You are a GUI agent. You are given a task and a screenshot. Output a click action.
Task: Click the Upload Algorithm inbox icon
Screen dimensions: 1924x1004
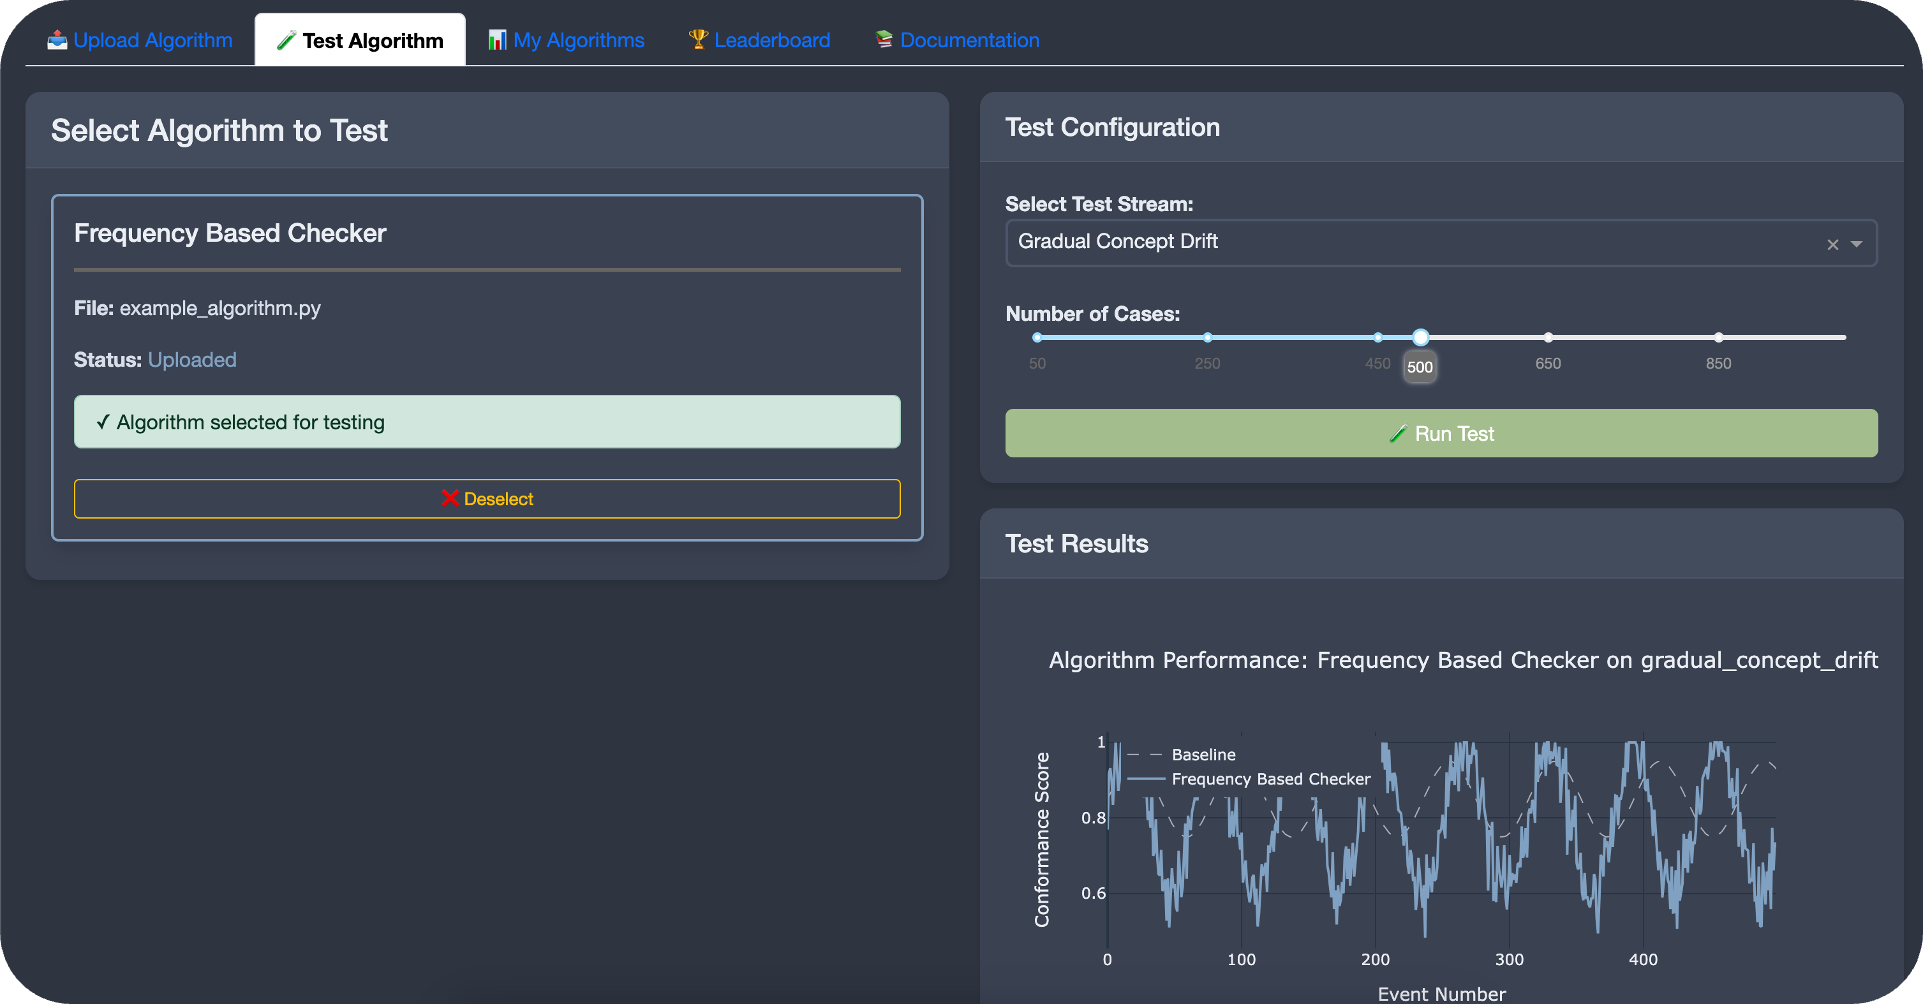point(57,40)
